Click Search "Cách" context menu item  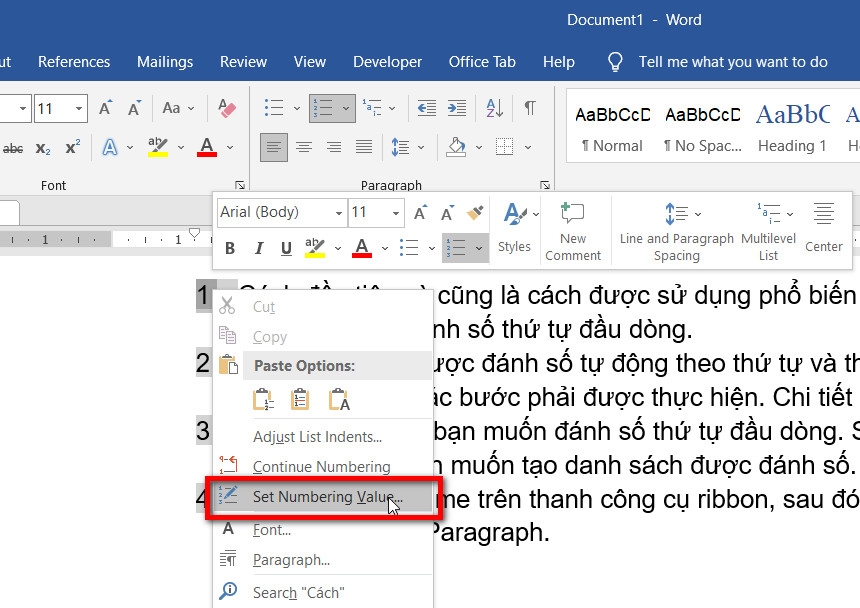(322, 593)
